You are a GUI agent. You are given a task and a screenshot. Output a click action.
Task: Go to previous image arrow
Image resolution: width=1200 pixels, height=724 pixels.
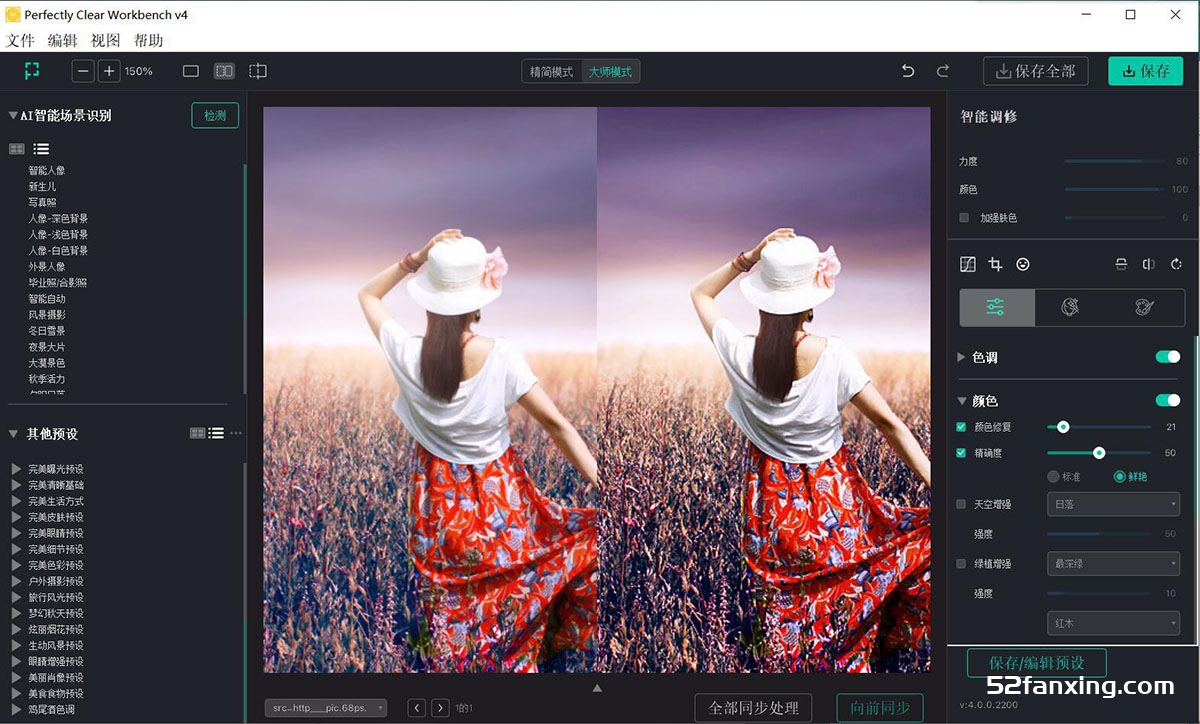[x=417, y=708]
